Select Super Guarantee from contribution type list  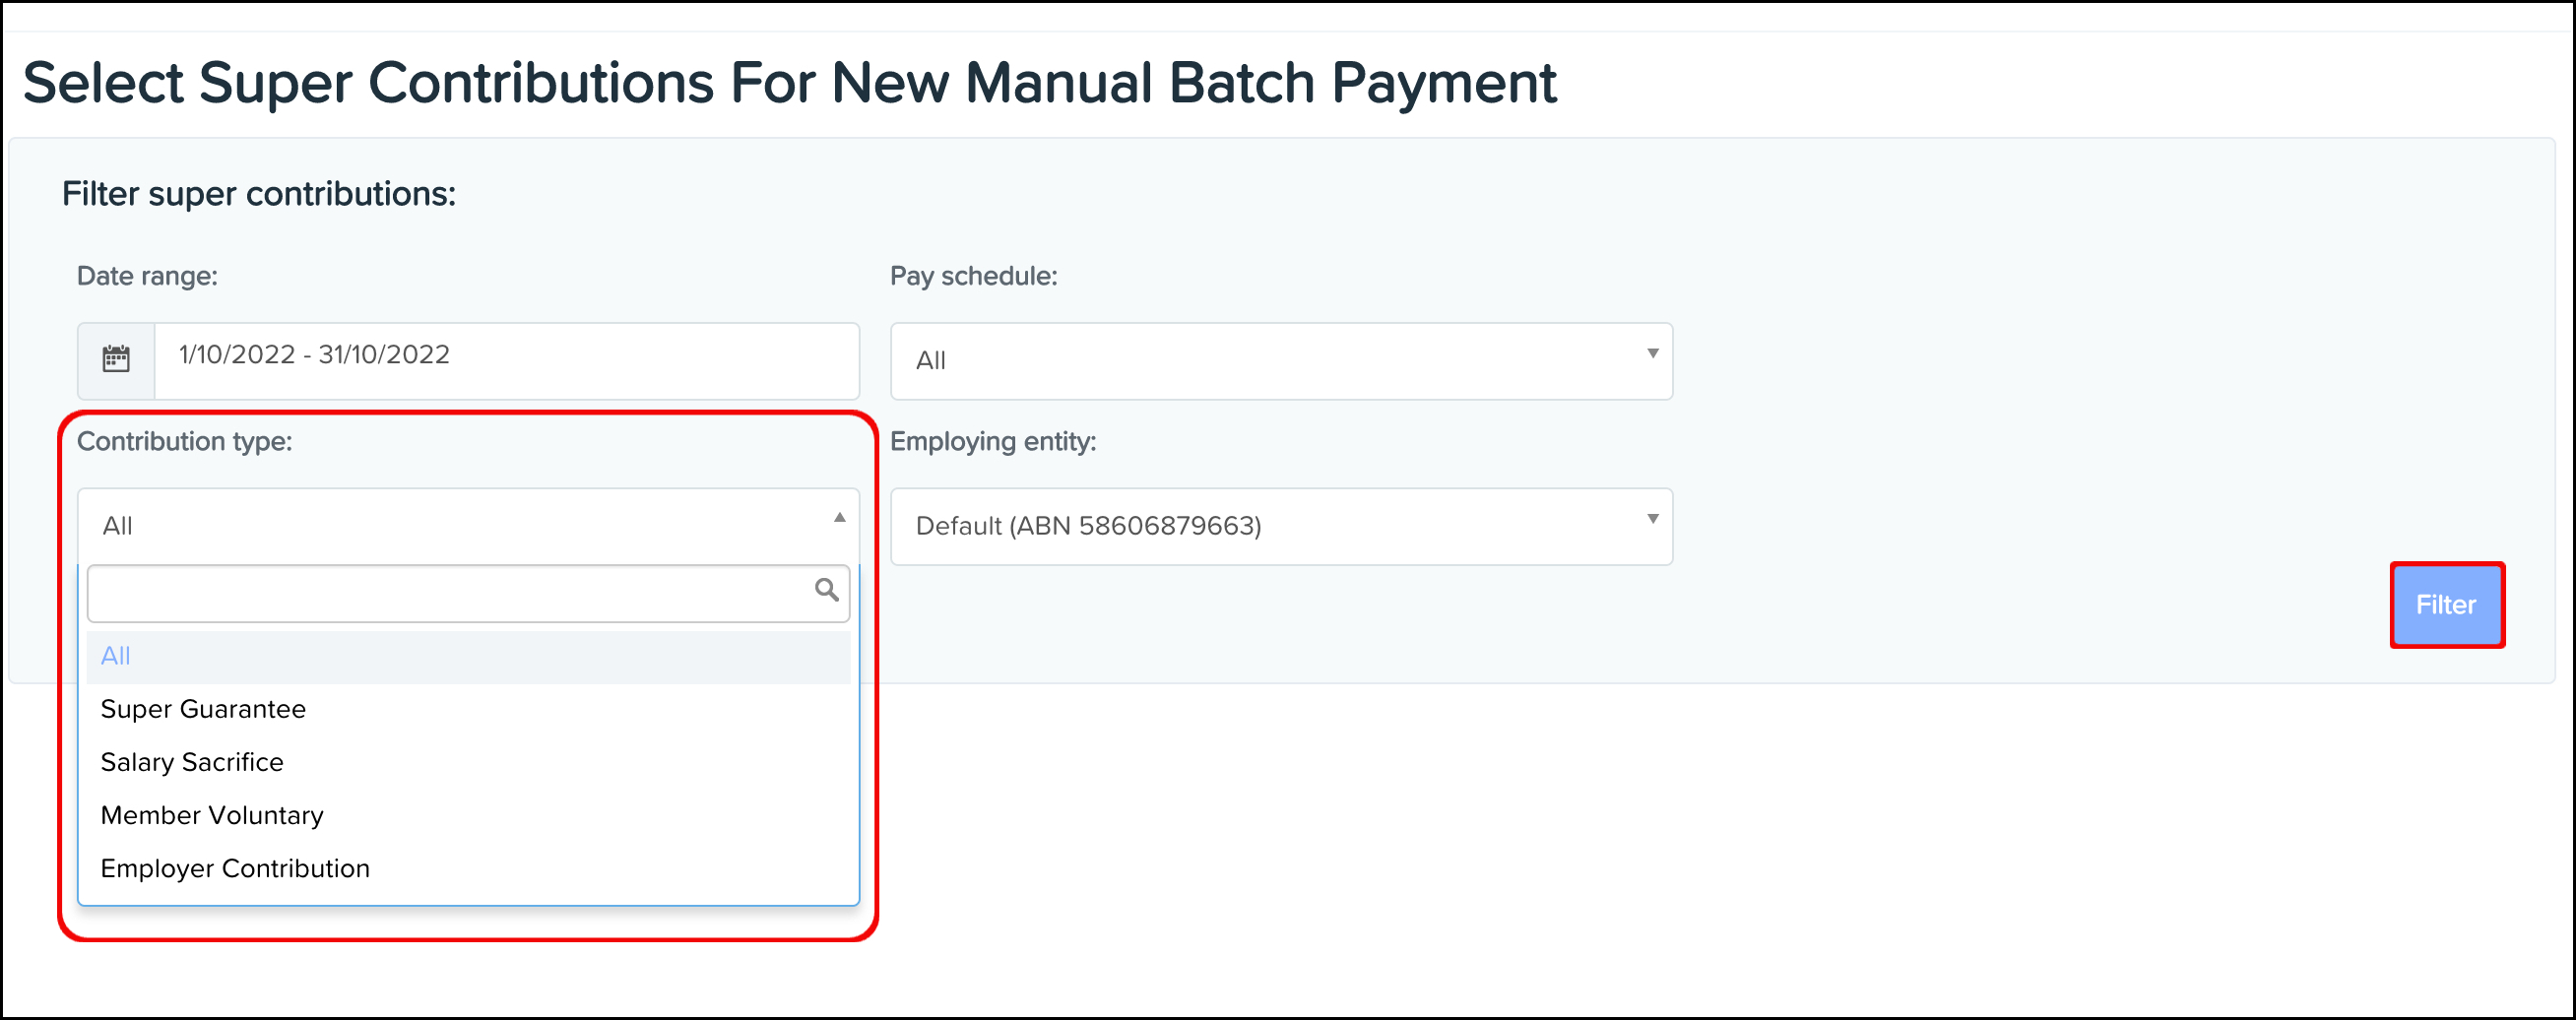[203, 709]
